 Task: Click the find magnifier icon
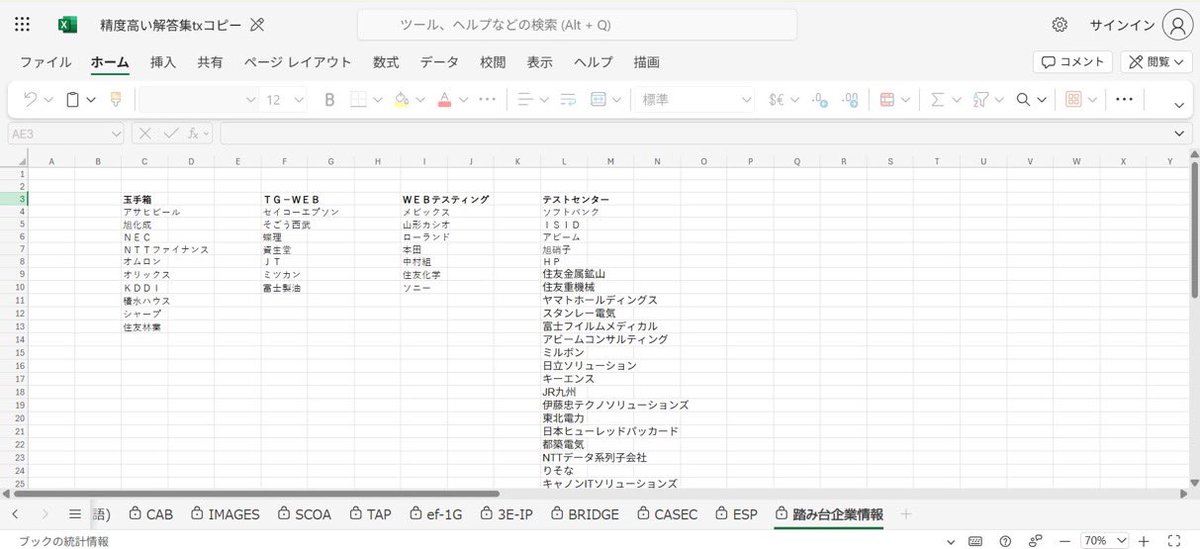click(1023, 99)
